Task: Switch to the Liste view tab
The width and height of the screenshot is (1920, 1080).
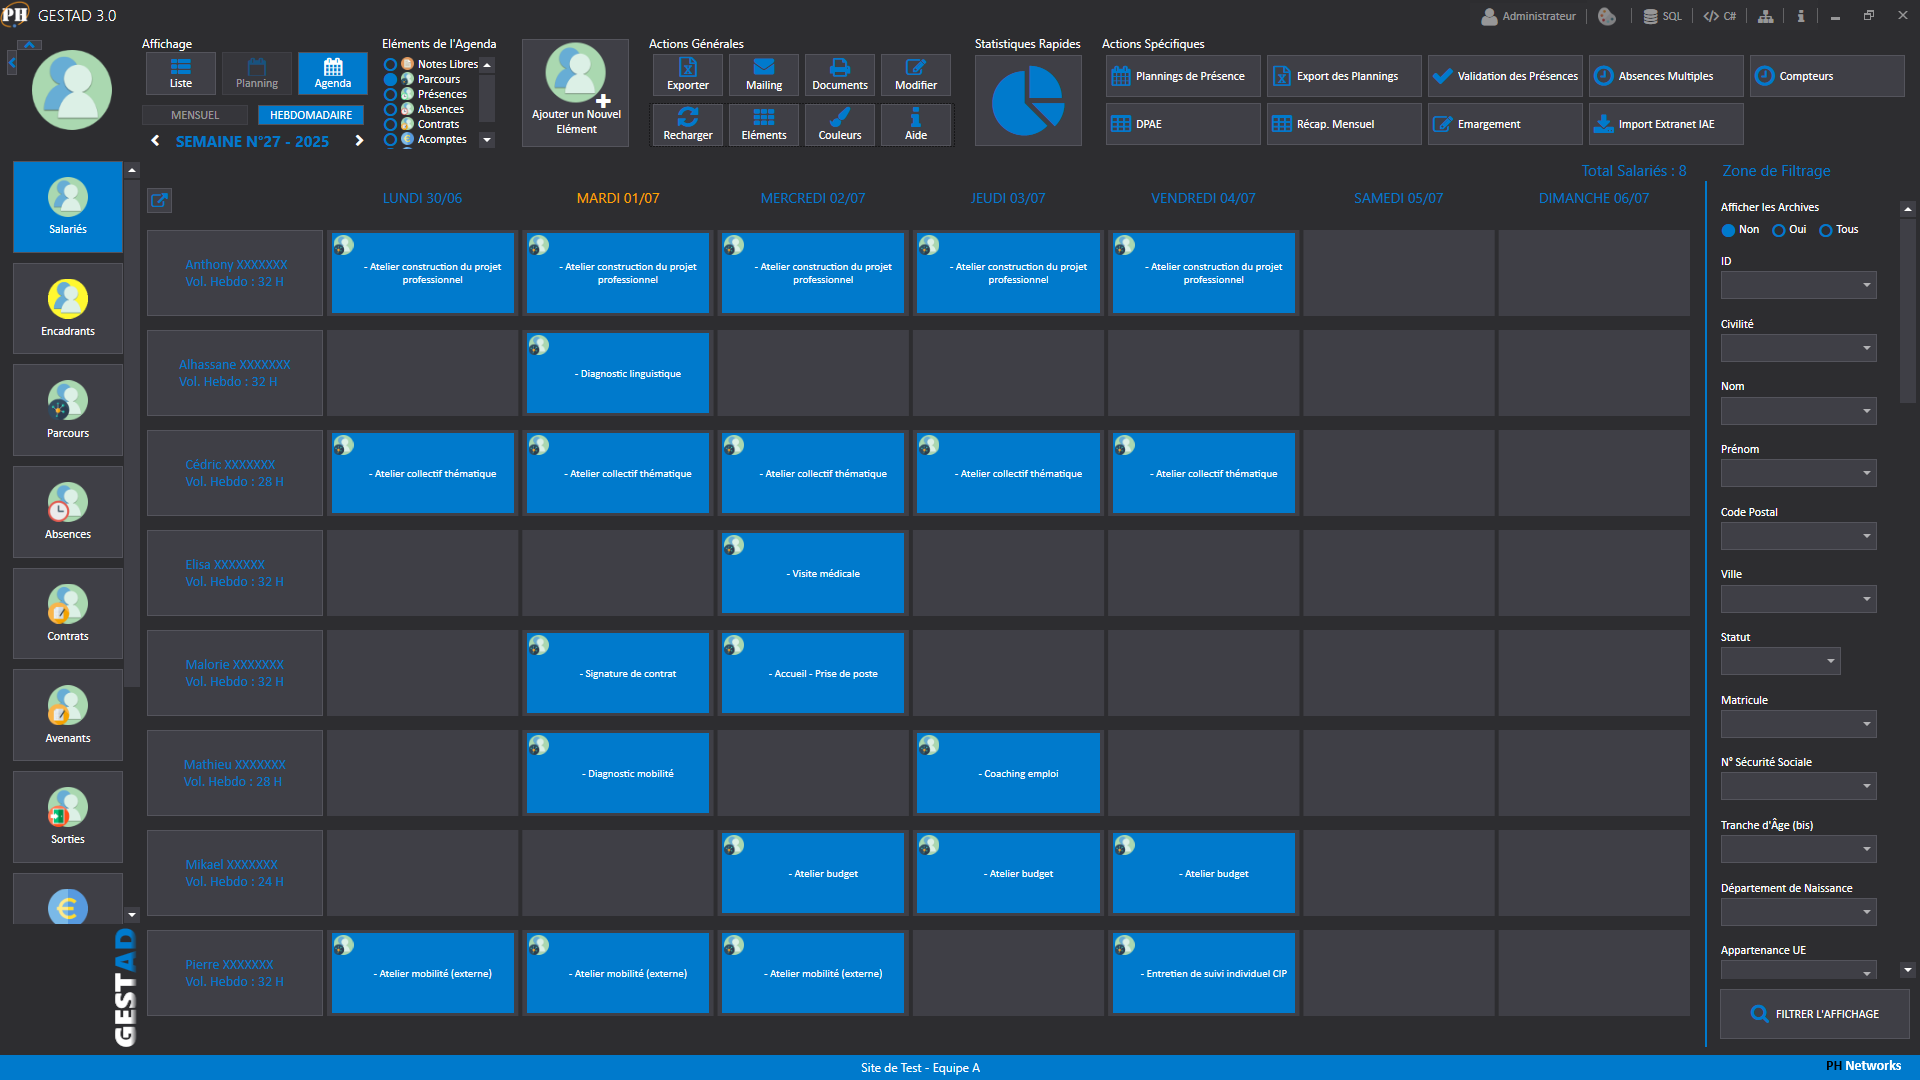Action: tap(181, 73)
